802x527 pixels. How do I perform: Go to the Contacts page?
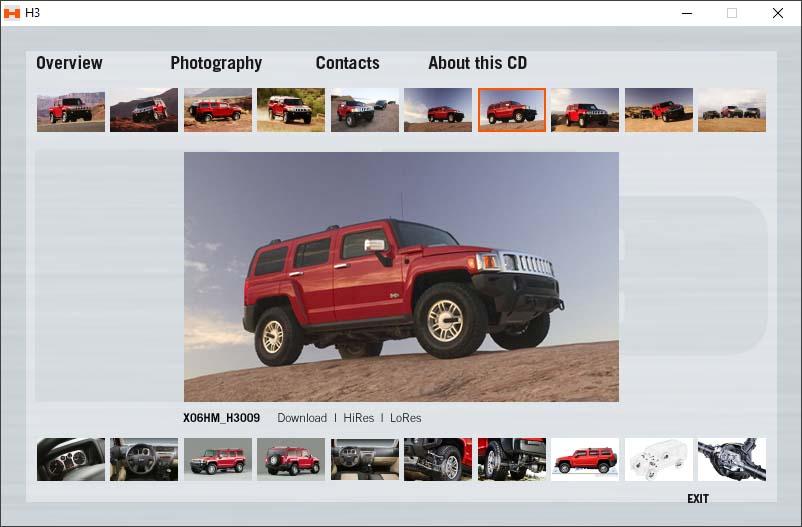347,63
